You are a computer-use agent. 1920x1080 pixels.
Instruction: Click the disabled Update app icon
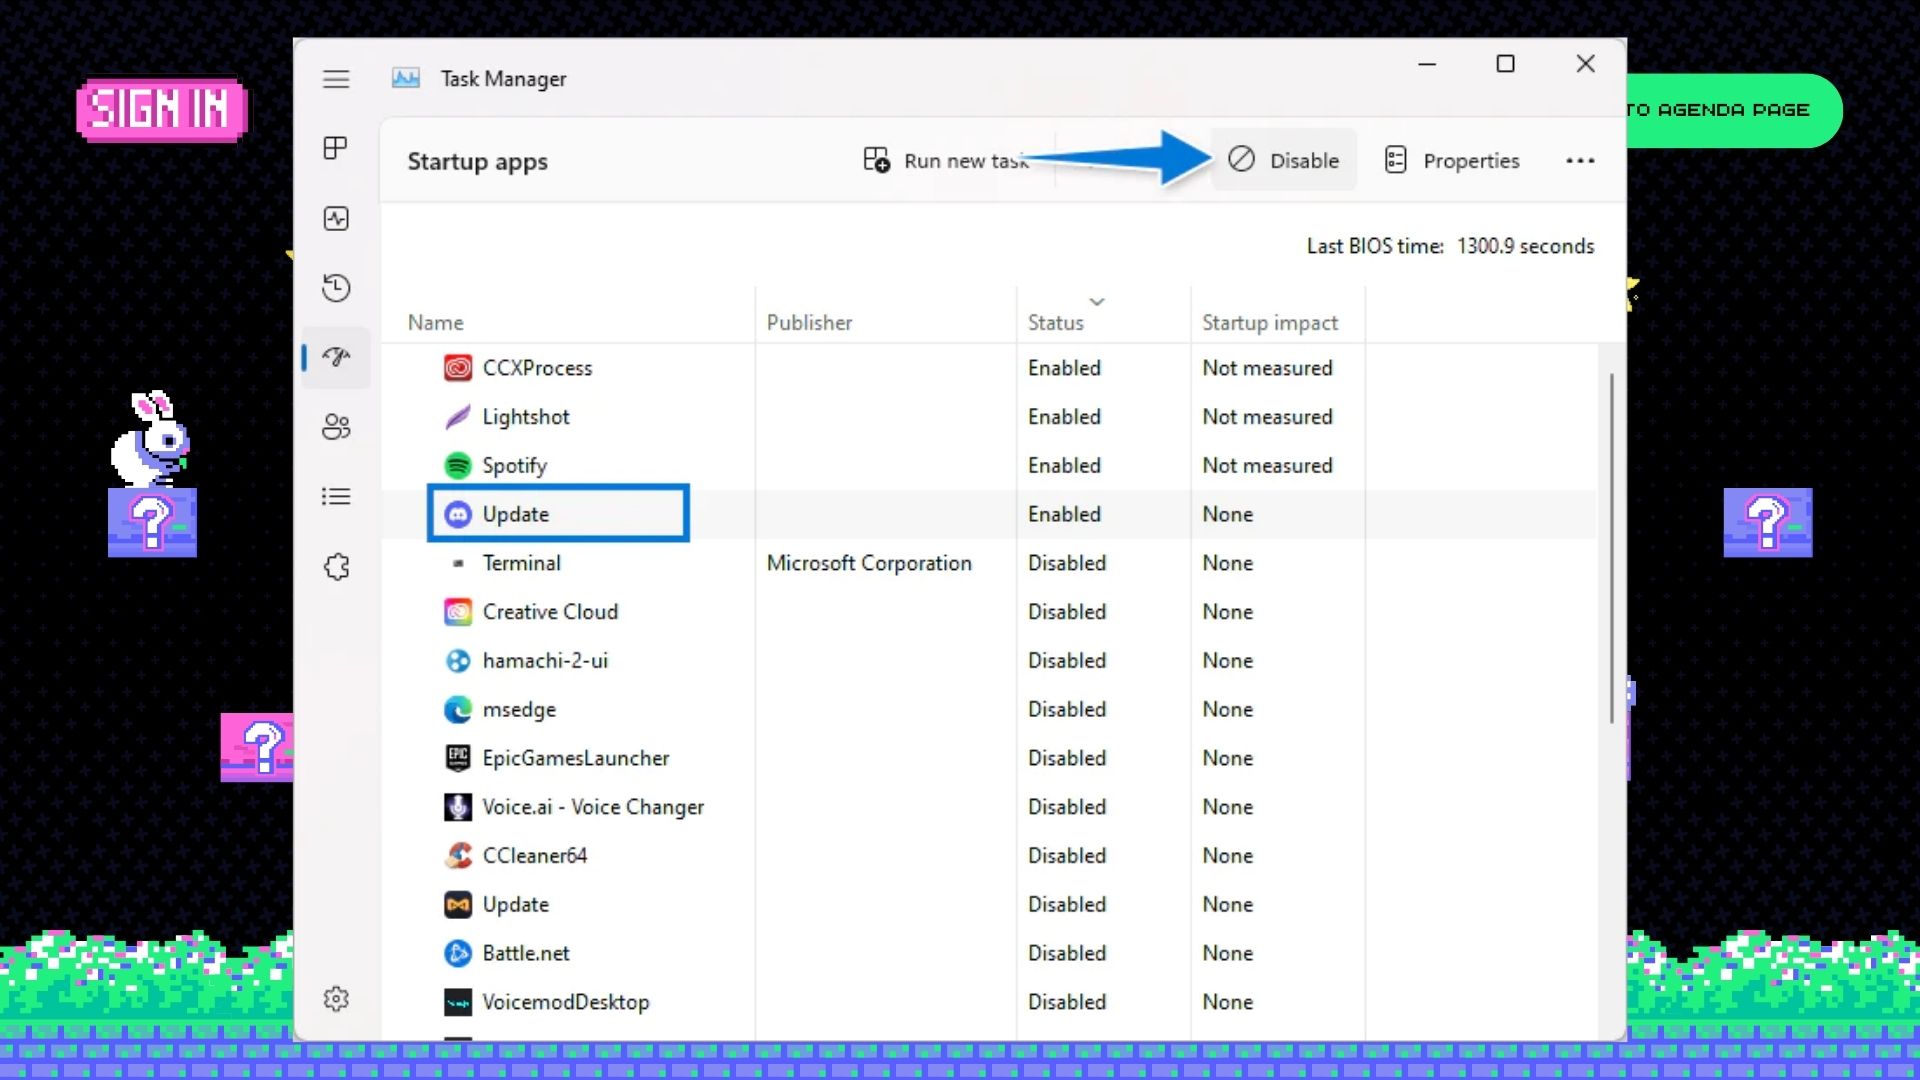pos(458,905)
